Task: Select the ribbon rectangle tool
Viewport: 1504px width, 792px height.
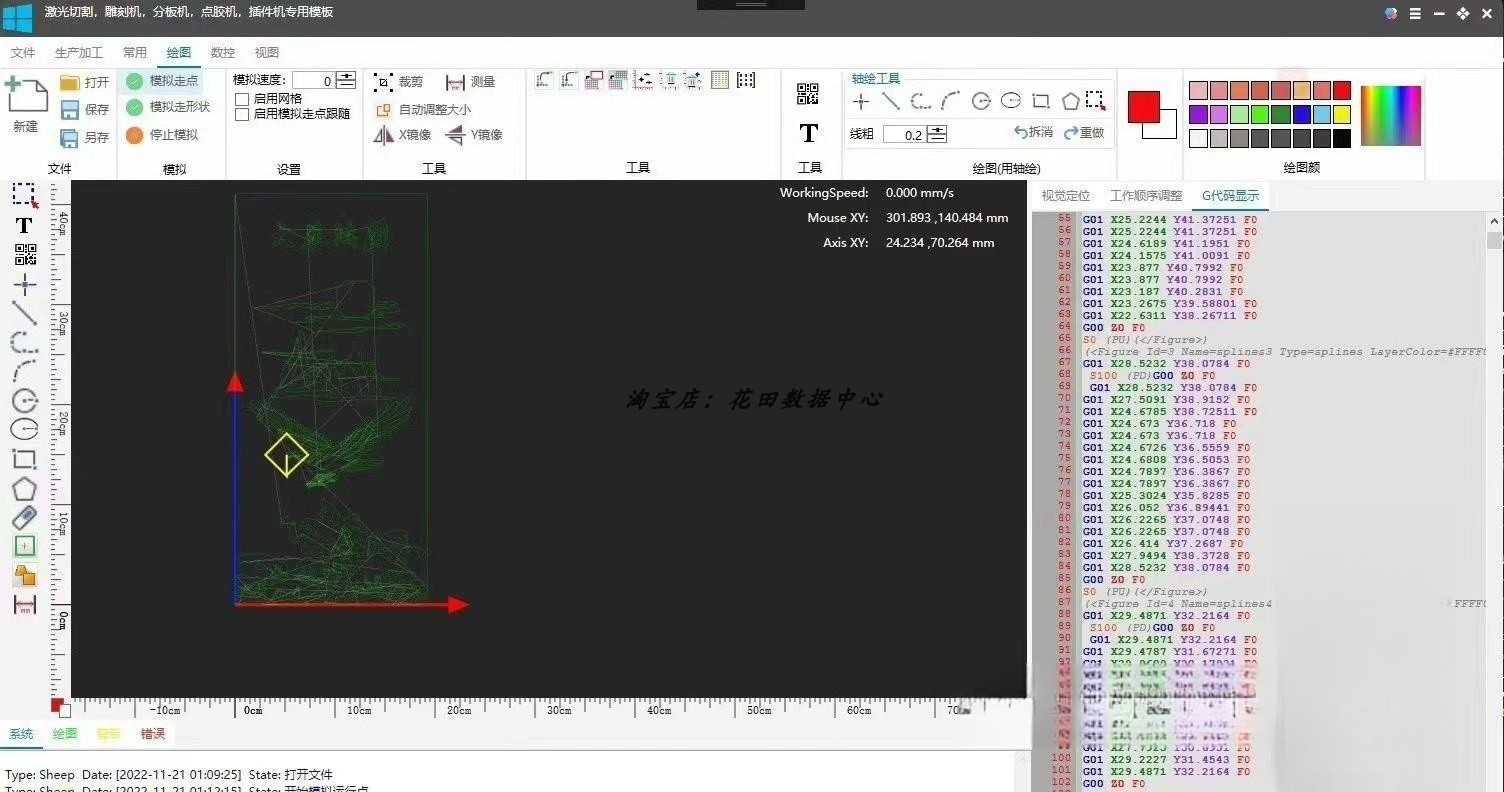Action: [x=1041, y=101]
